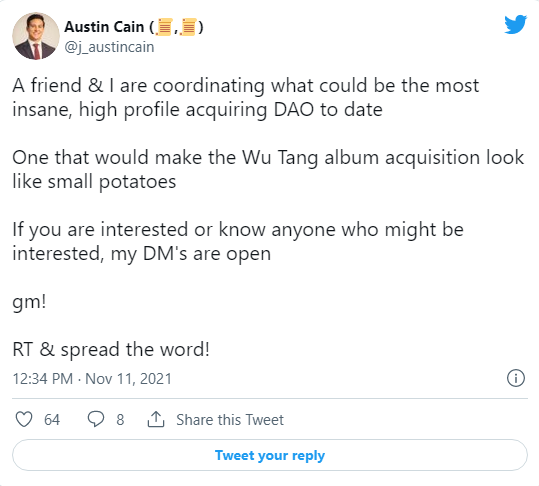Select Share this Tweet
The image size is (539, 486).
pos(230,420)
